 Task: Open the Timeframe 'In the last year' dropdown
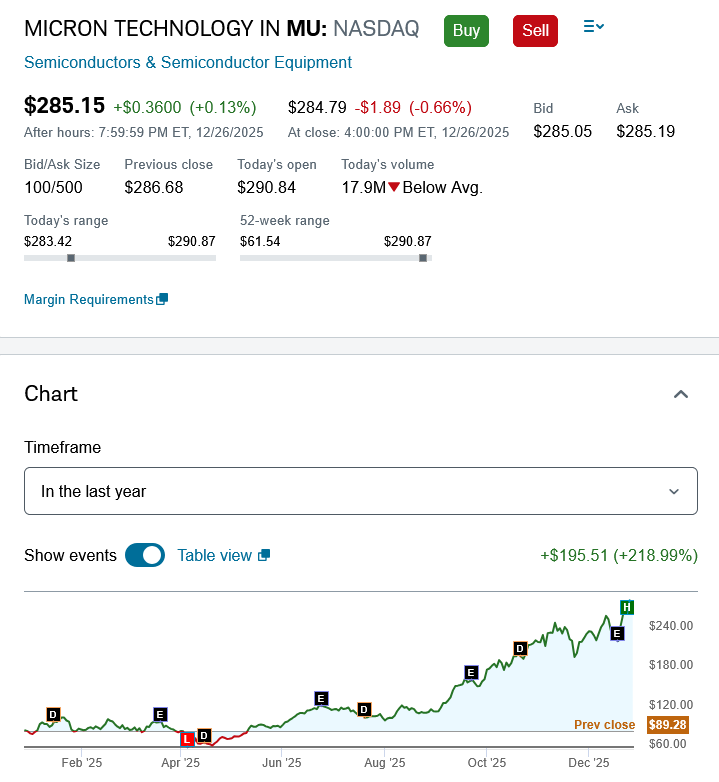360,491
